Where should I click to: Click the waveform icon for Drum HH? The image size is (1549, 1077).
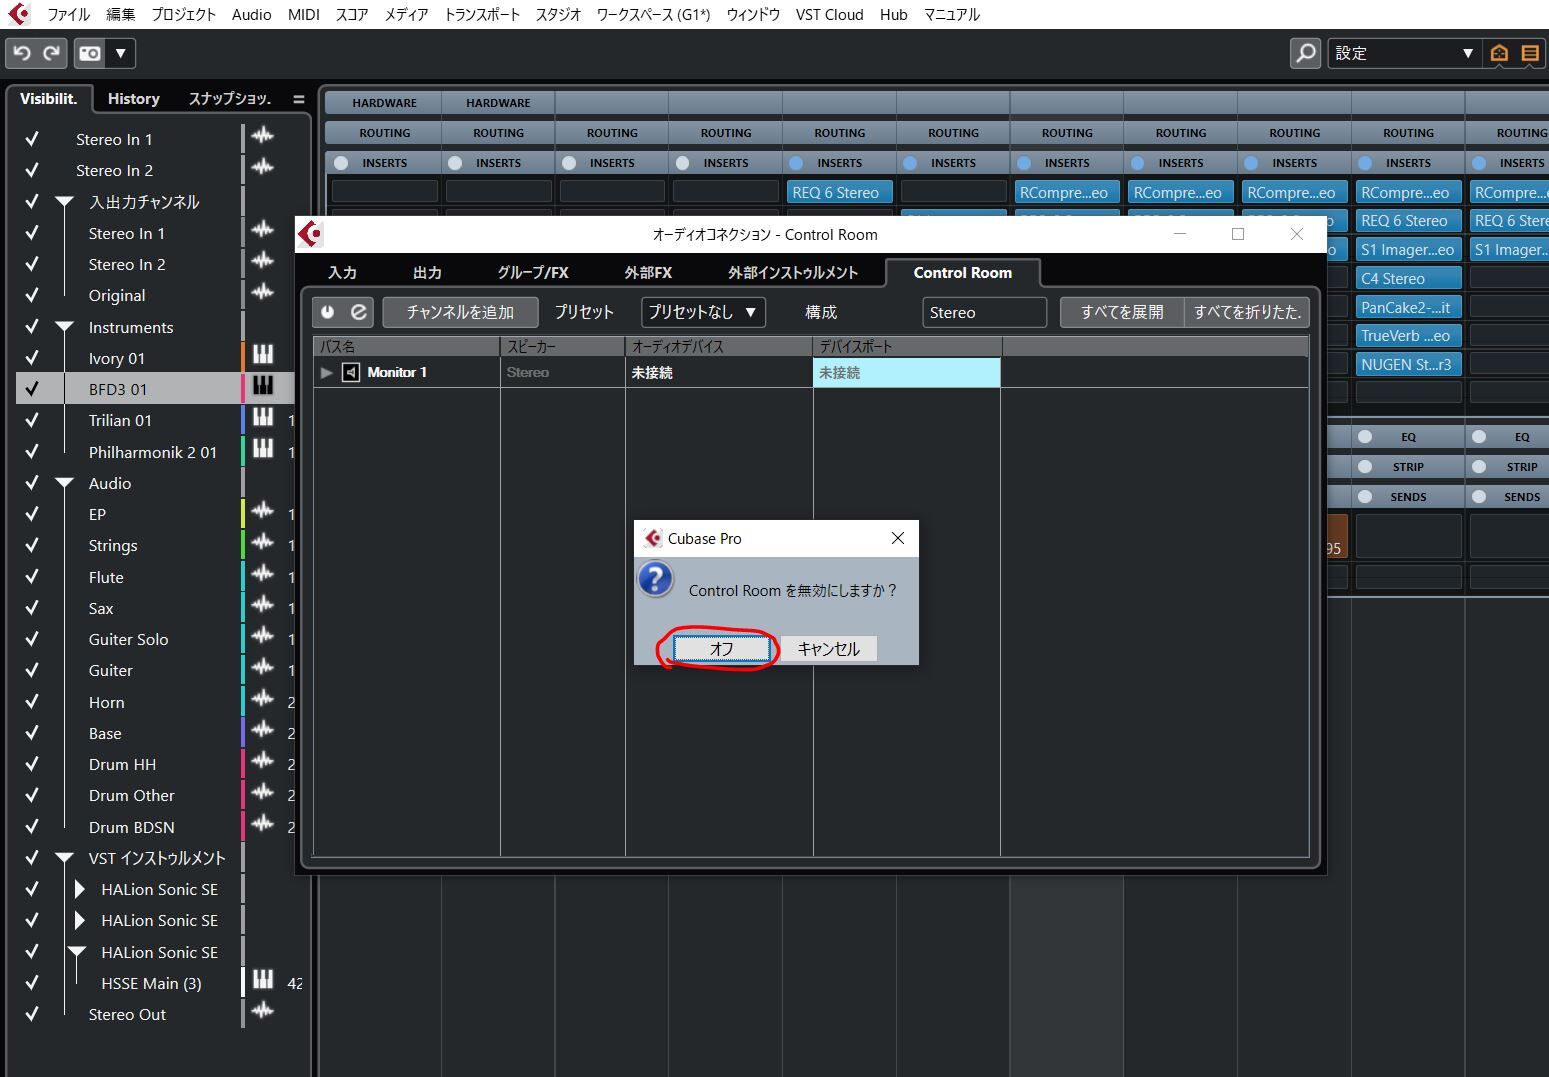click(263, 761)
